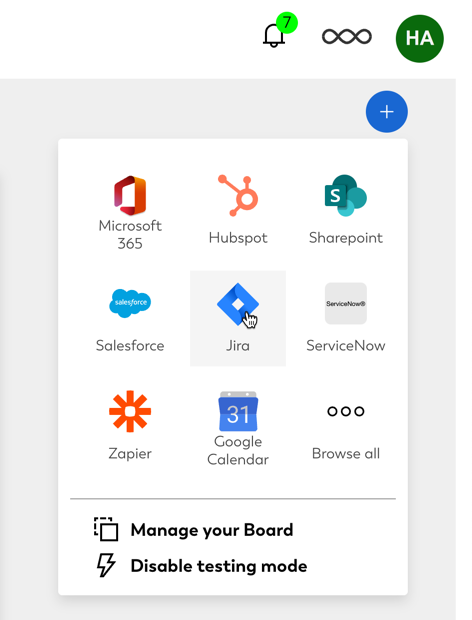This screenshot has height=620, width=472.
Task: Select Manage your Board
Action: tap(194, 530)
